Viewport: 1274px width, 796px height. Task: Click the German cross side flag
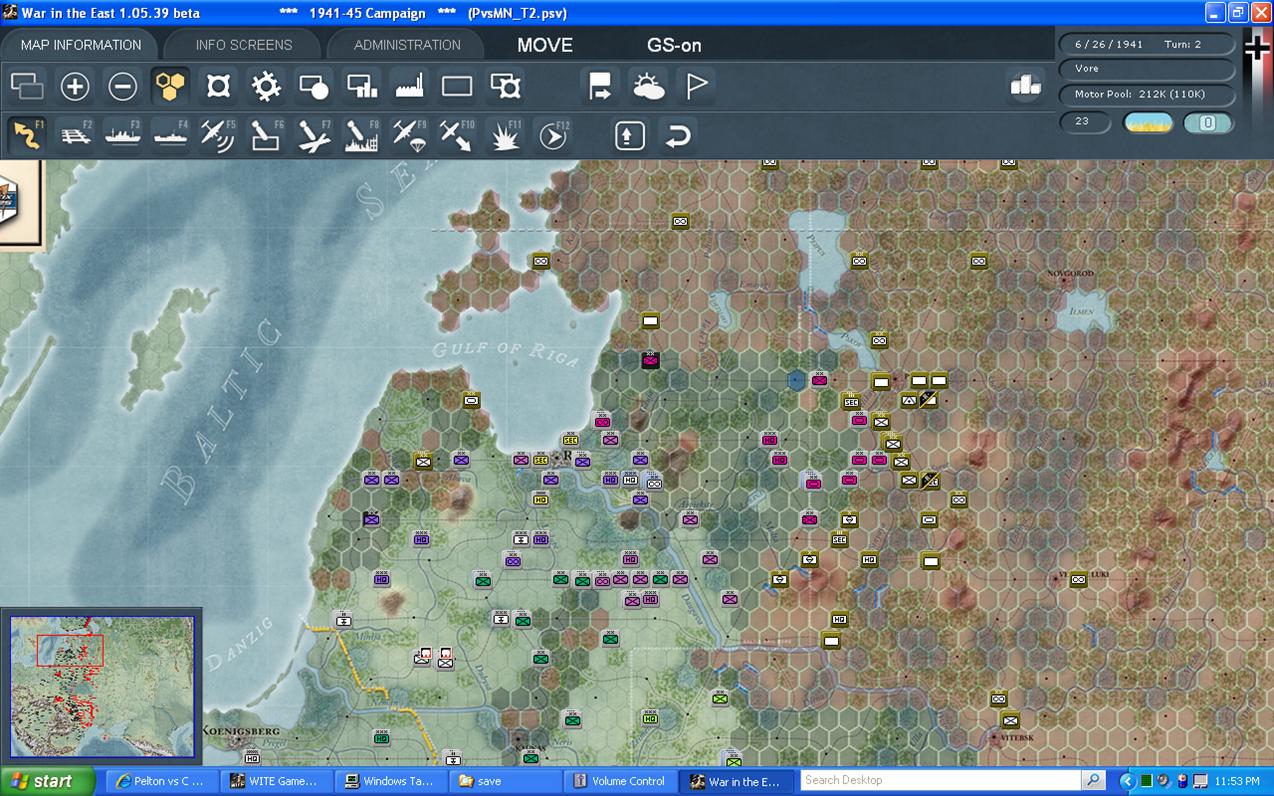(1257, 47)
